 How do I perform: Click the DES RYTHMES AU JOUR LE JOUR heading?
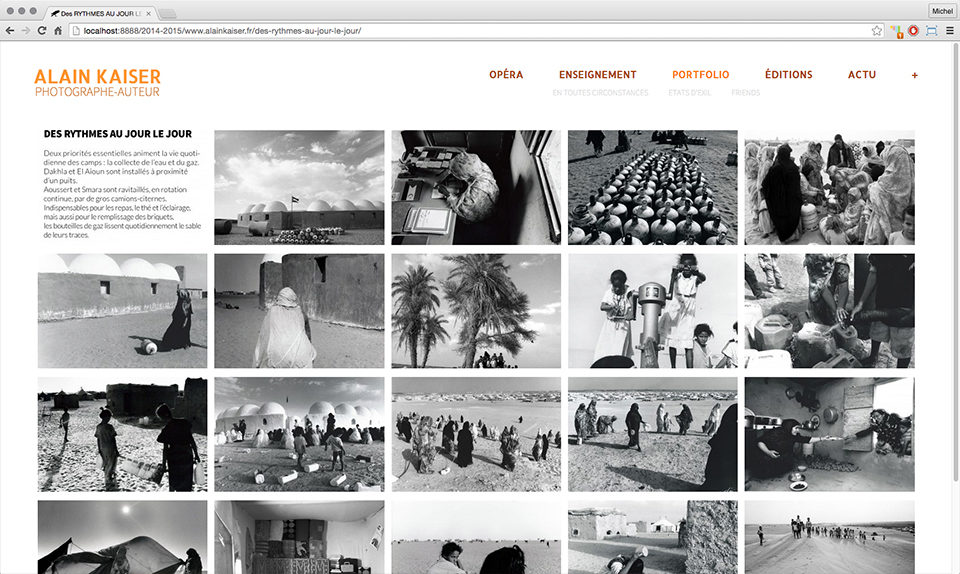[x=118, y=133]
